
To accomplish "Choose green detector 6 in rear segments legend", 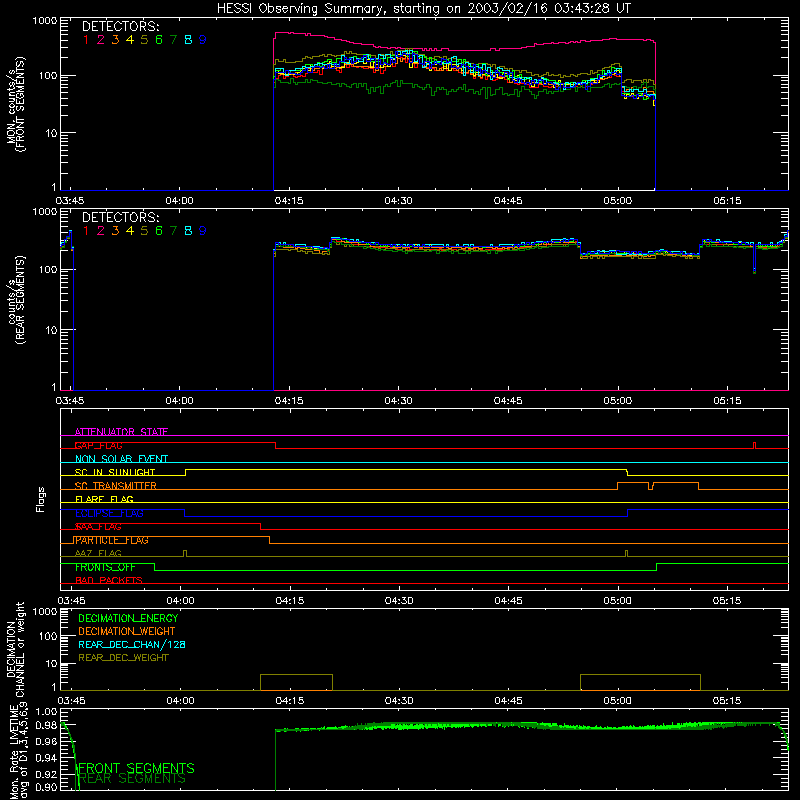I will (159, 231).
